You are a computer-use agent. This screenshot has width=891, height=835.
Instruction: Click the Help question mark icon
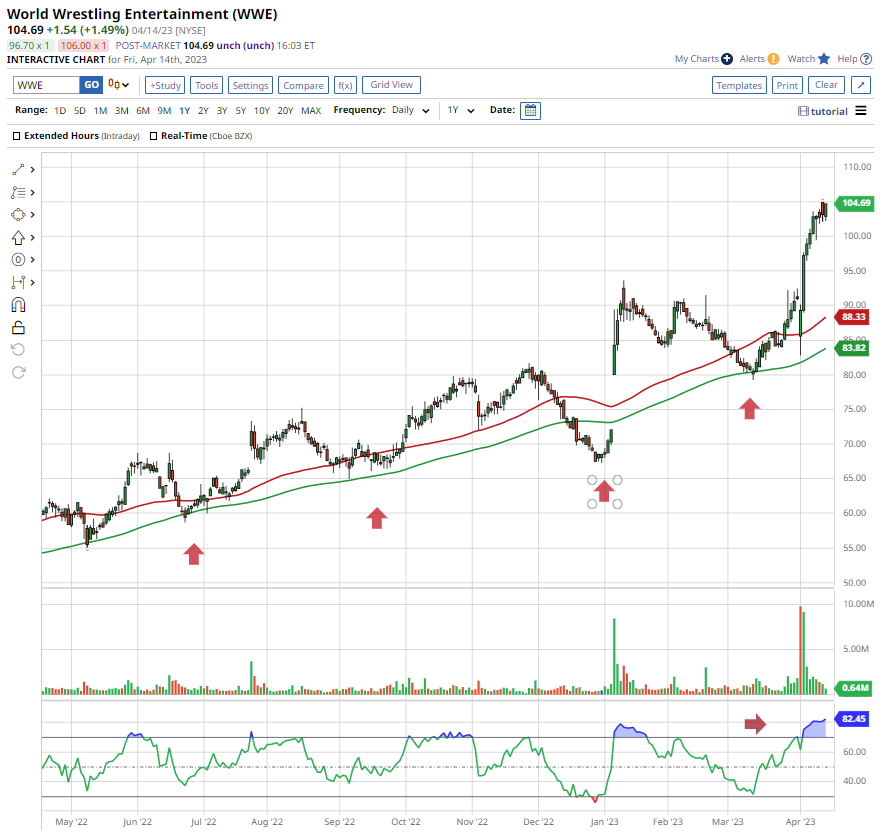(x=866, y=59)
